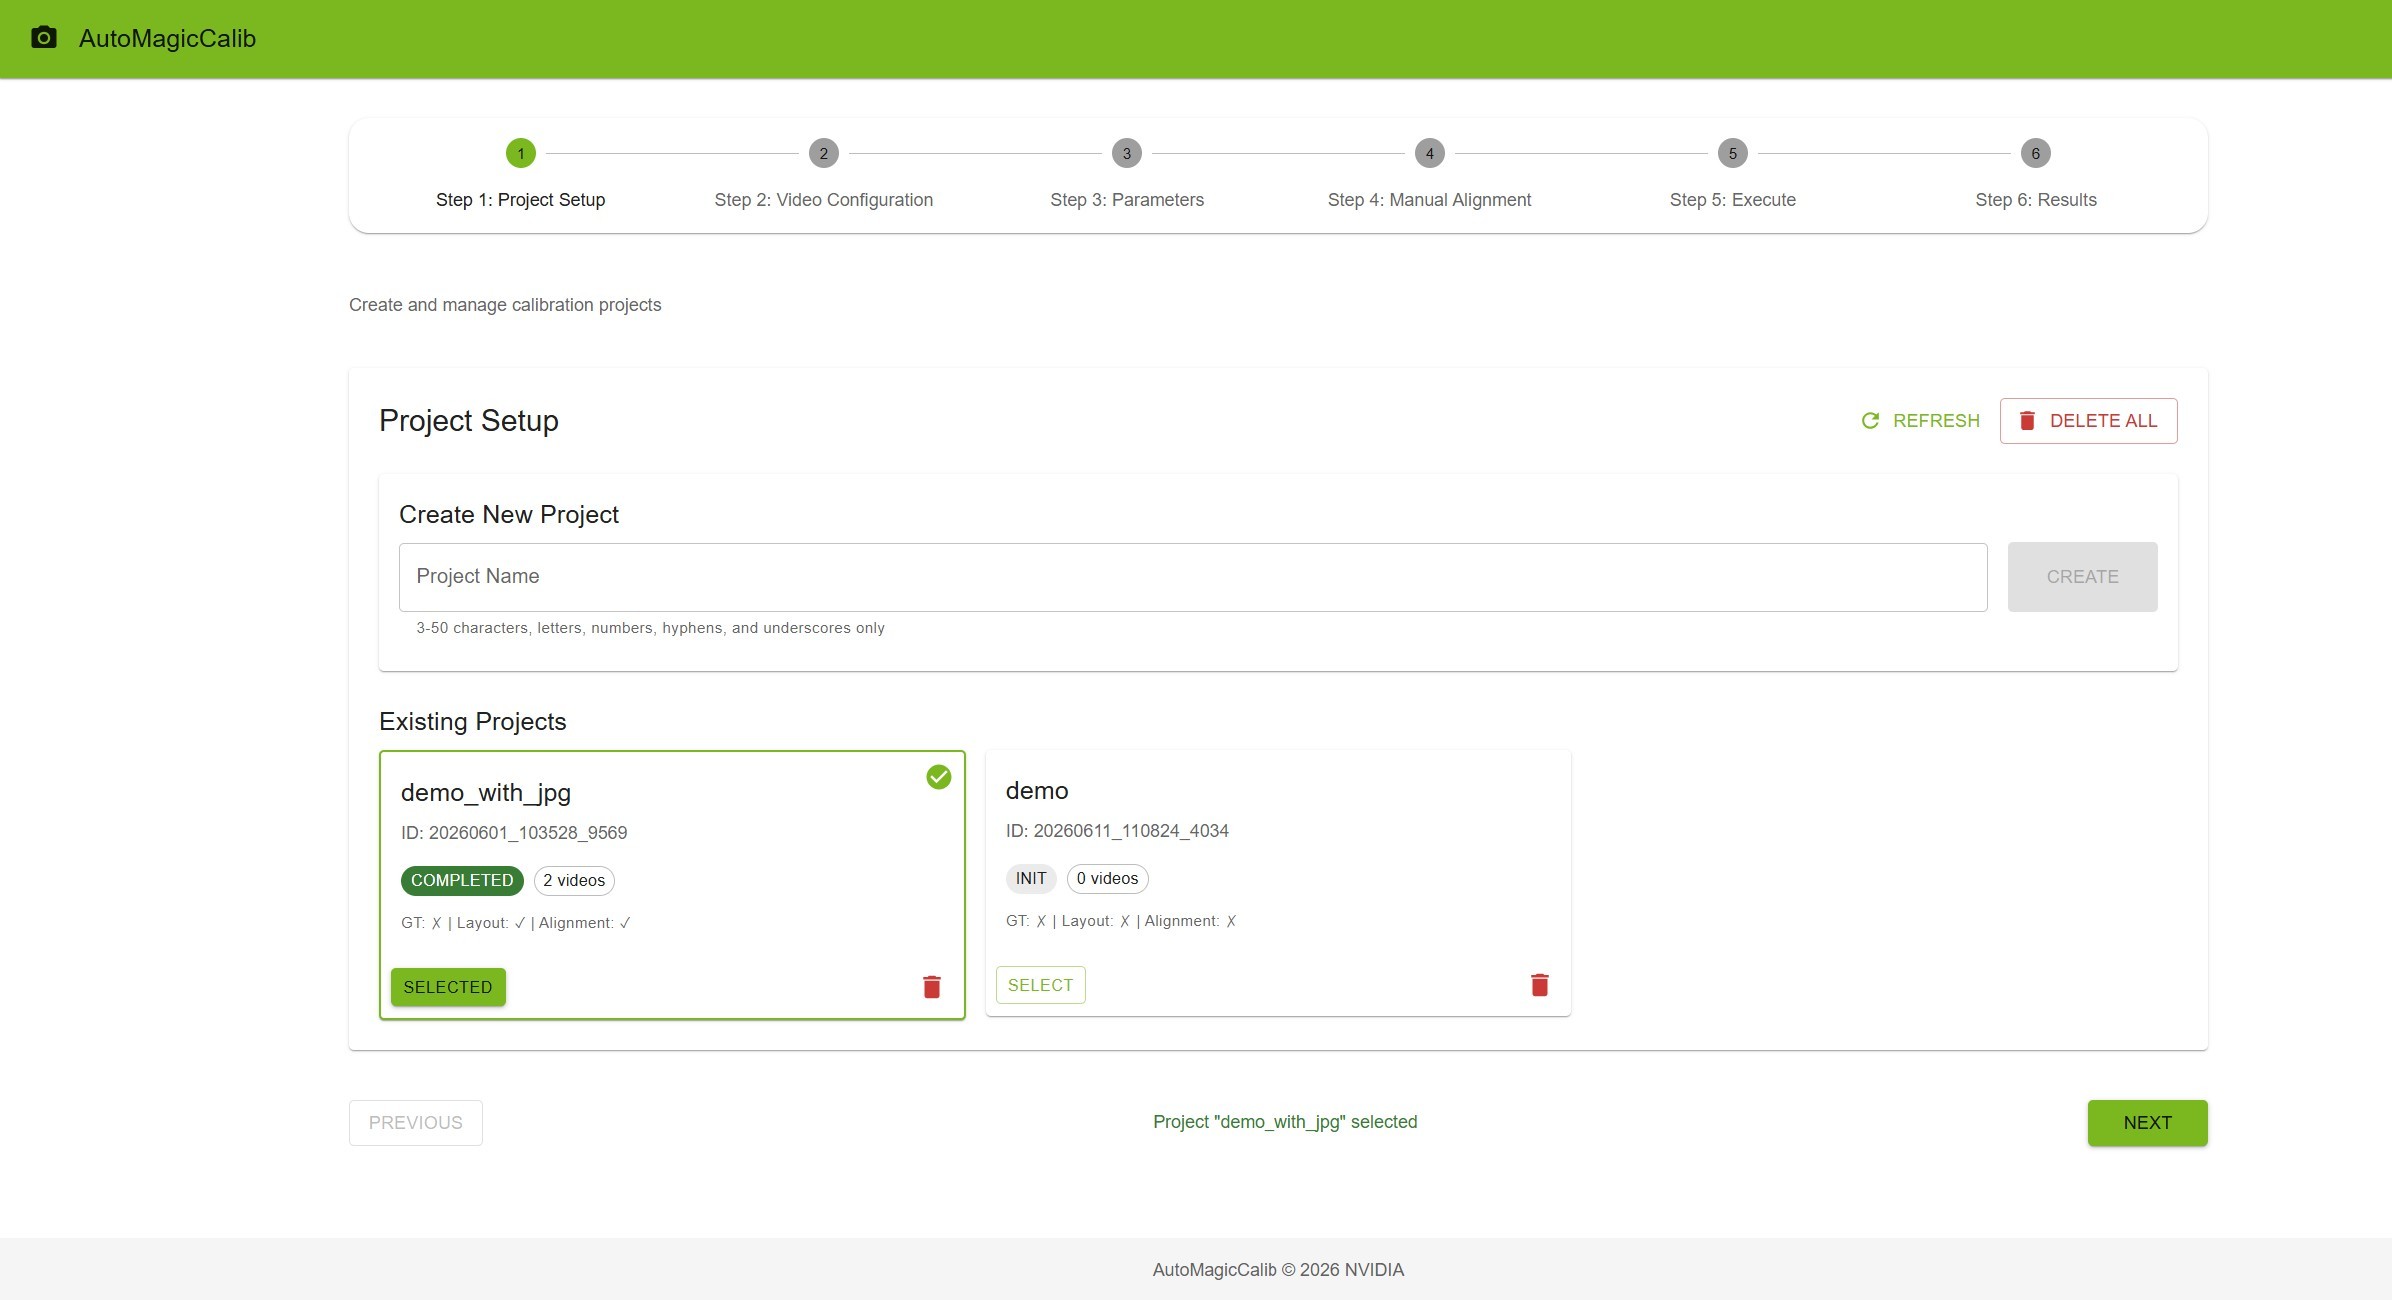Click step 6 circle icon in stepper

click(2035, 153)
